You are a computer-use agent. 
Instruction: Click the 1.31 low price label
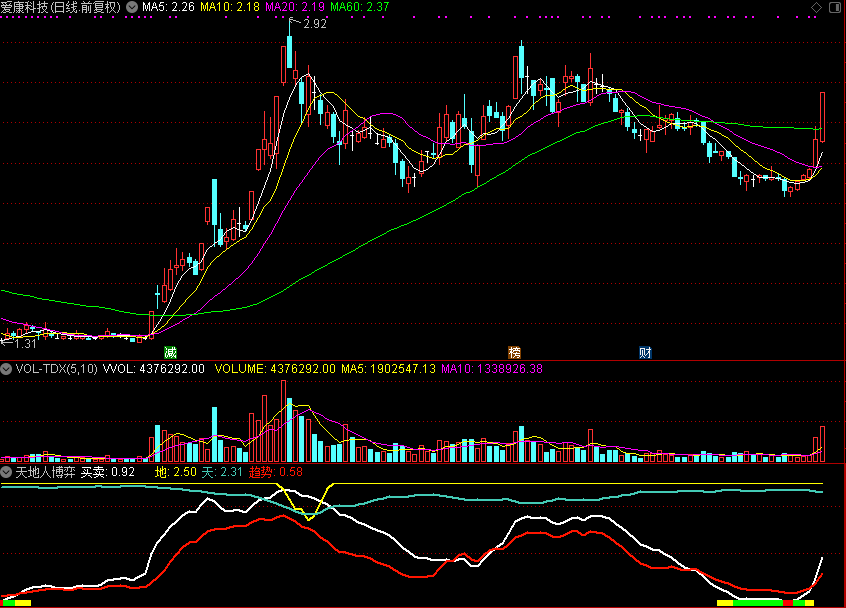[x=25, y=344]
